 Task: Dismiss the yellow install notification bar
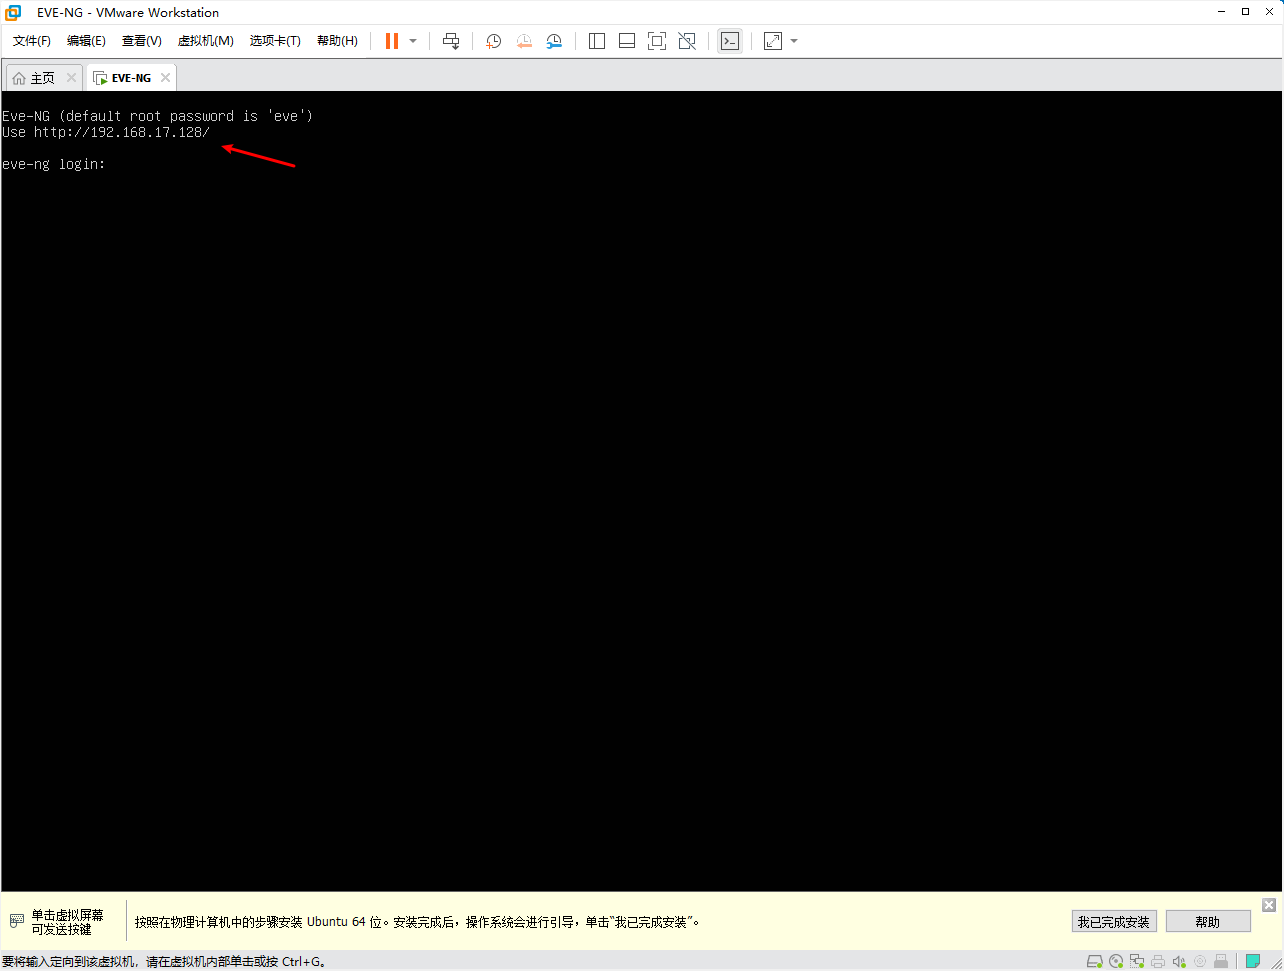(1269, 905)
